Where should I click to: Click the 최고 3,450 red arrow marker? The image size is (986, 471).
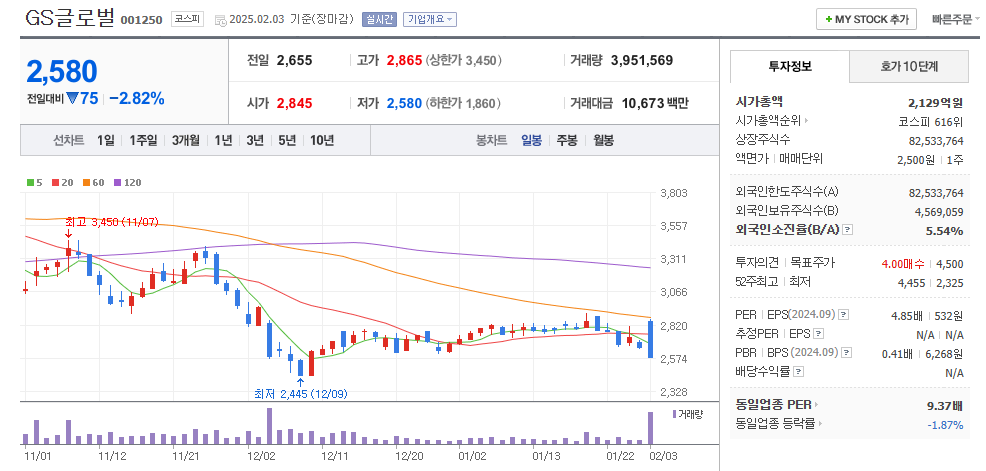click(x=68, y=234)
